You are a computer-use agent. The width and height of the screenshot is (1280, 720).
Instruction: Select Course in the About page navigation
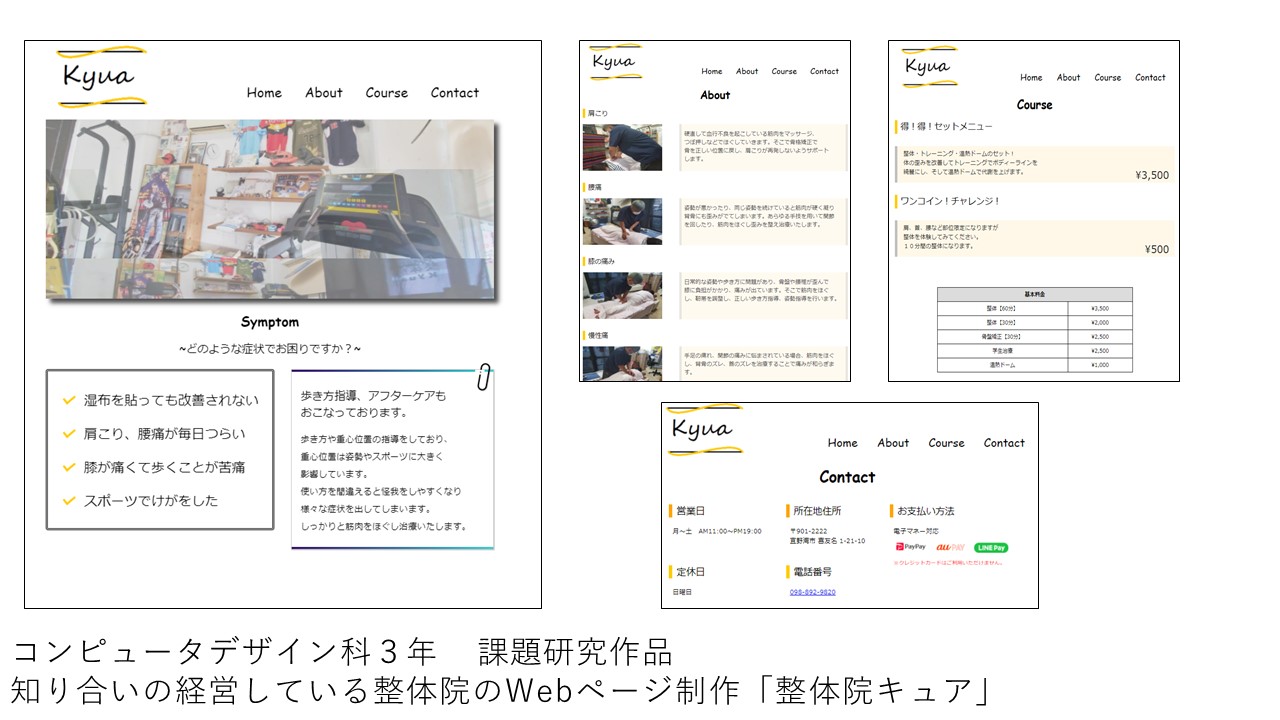784,72
